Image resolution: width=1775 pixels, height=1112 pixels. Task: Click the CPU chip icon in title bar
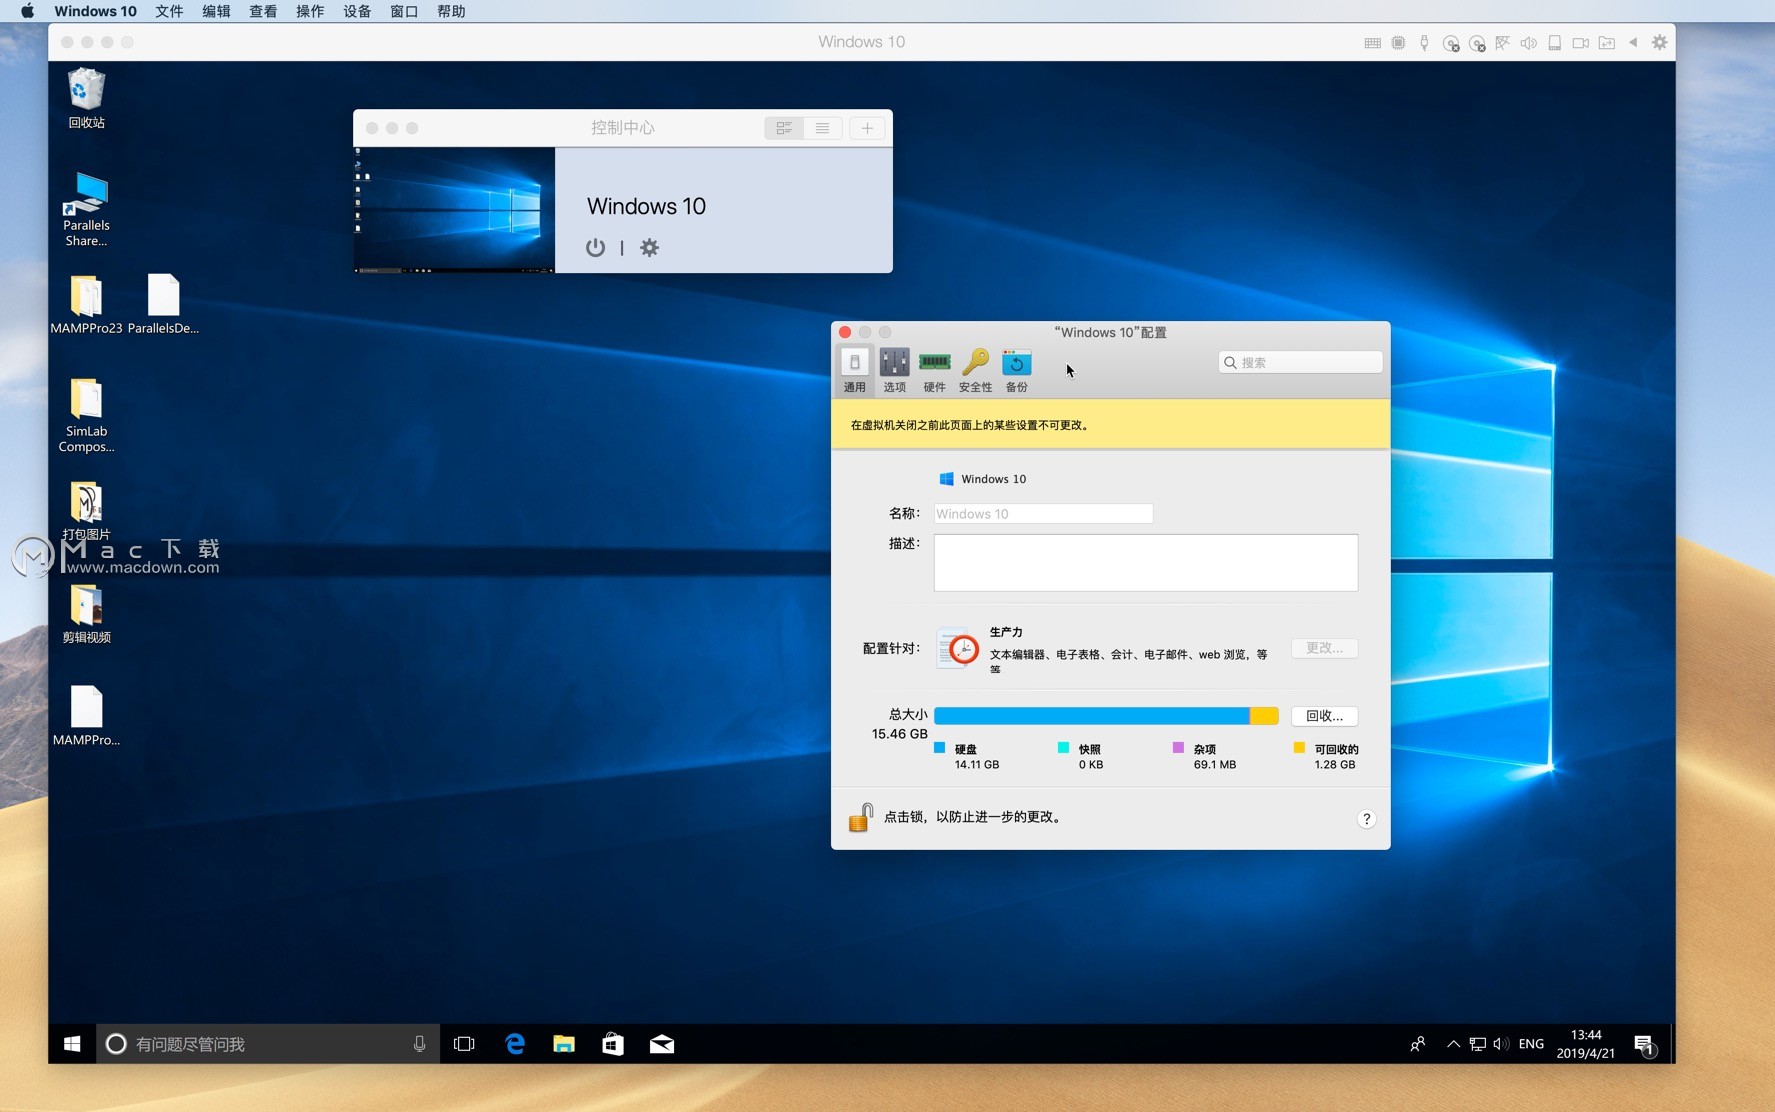pos(1398,43)
